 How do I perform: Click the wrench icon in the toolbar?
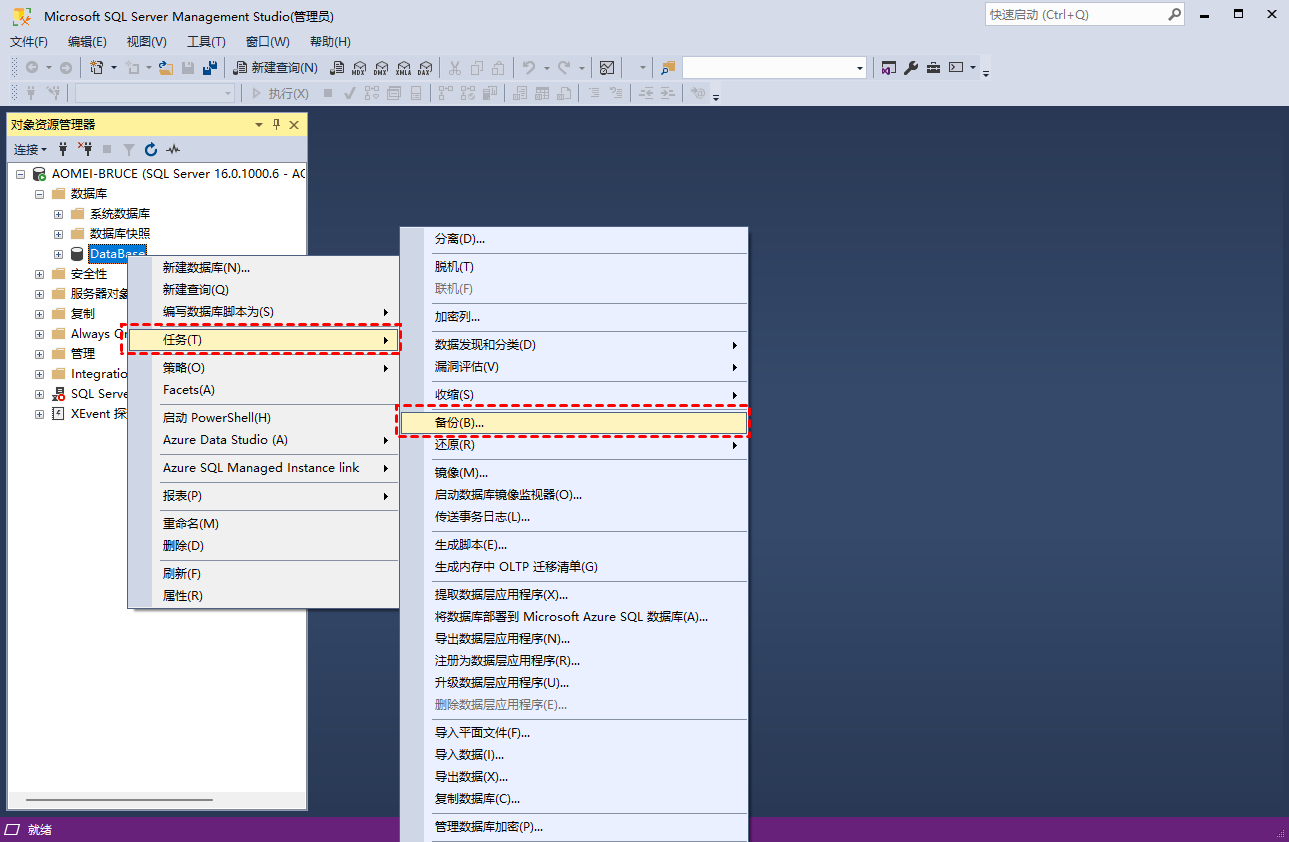911,68
